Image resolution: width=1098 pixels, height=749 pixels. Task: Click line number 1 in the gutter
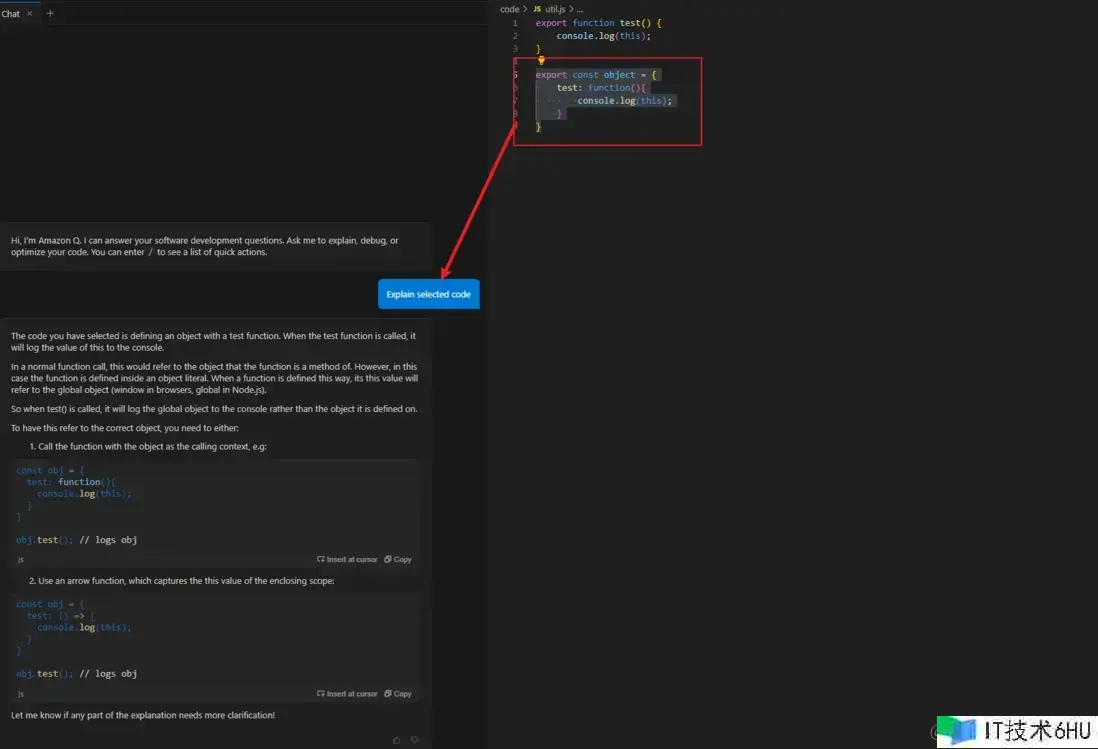click(x=515, y=23)
